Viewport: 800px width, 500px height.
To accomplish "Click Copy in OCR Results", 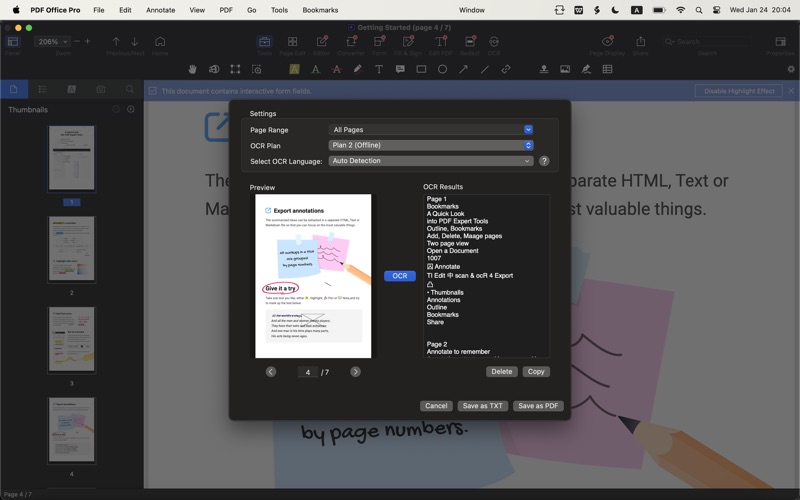I will 536,371.
